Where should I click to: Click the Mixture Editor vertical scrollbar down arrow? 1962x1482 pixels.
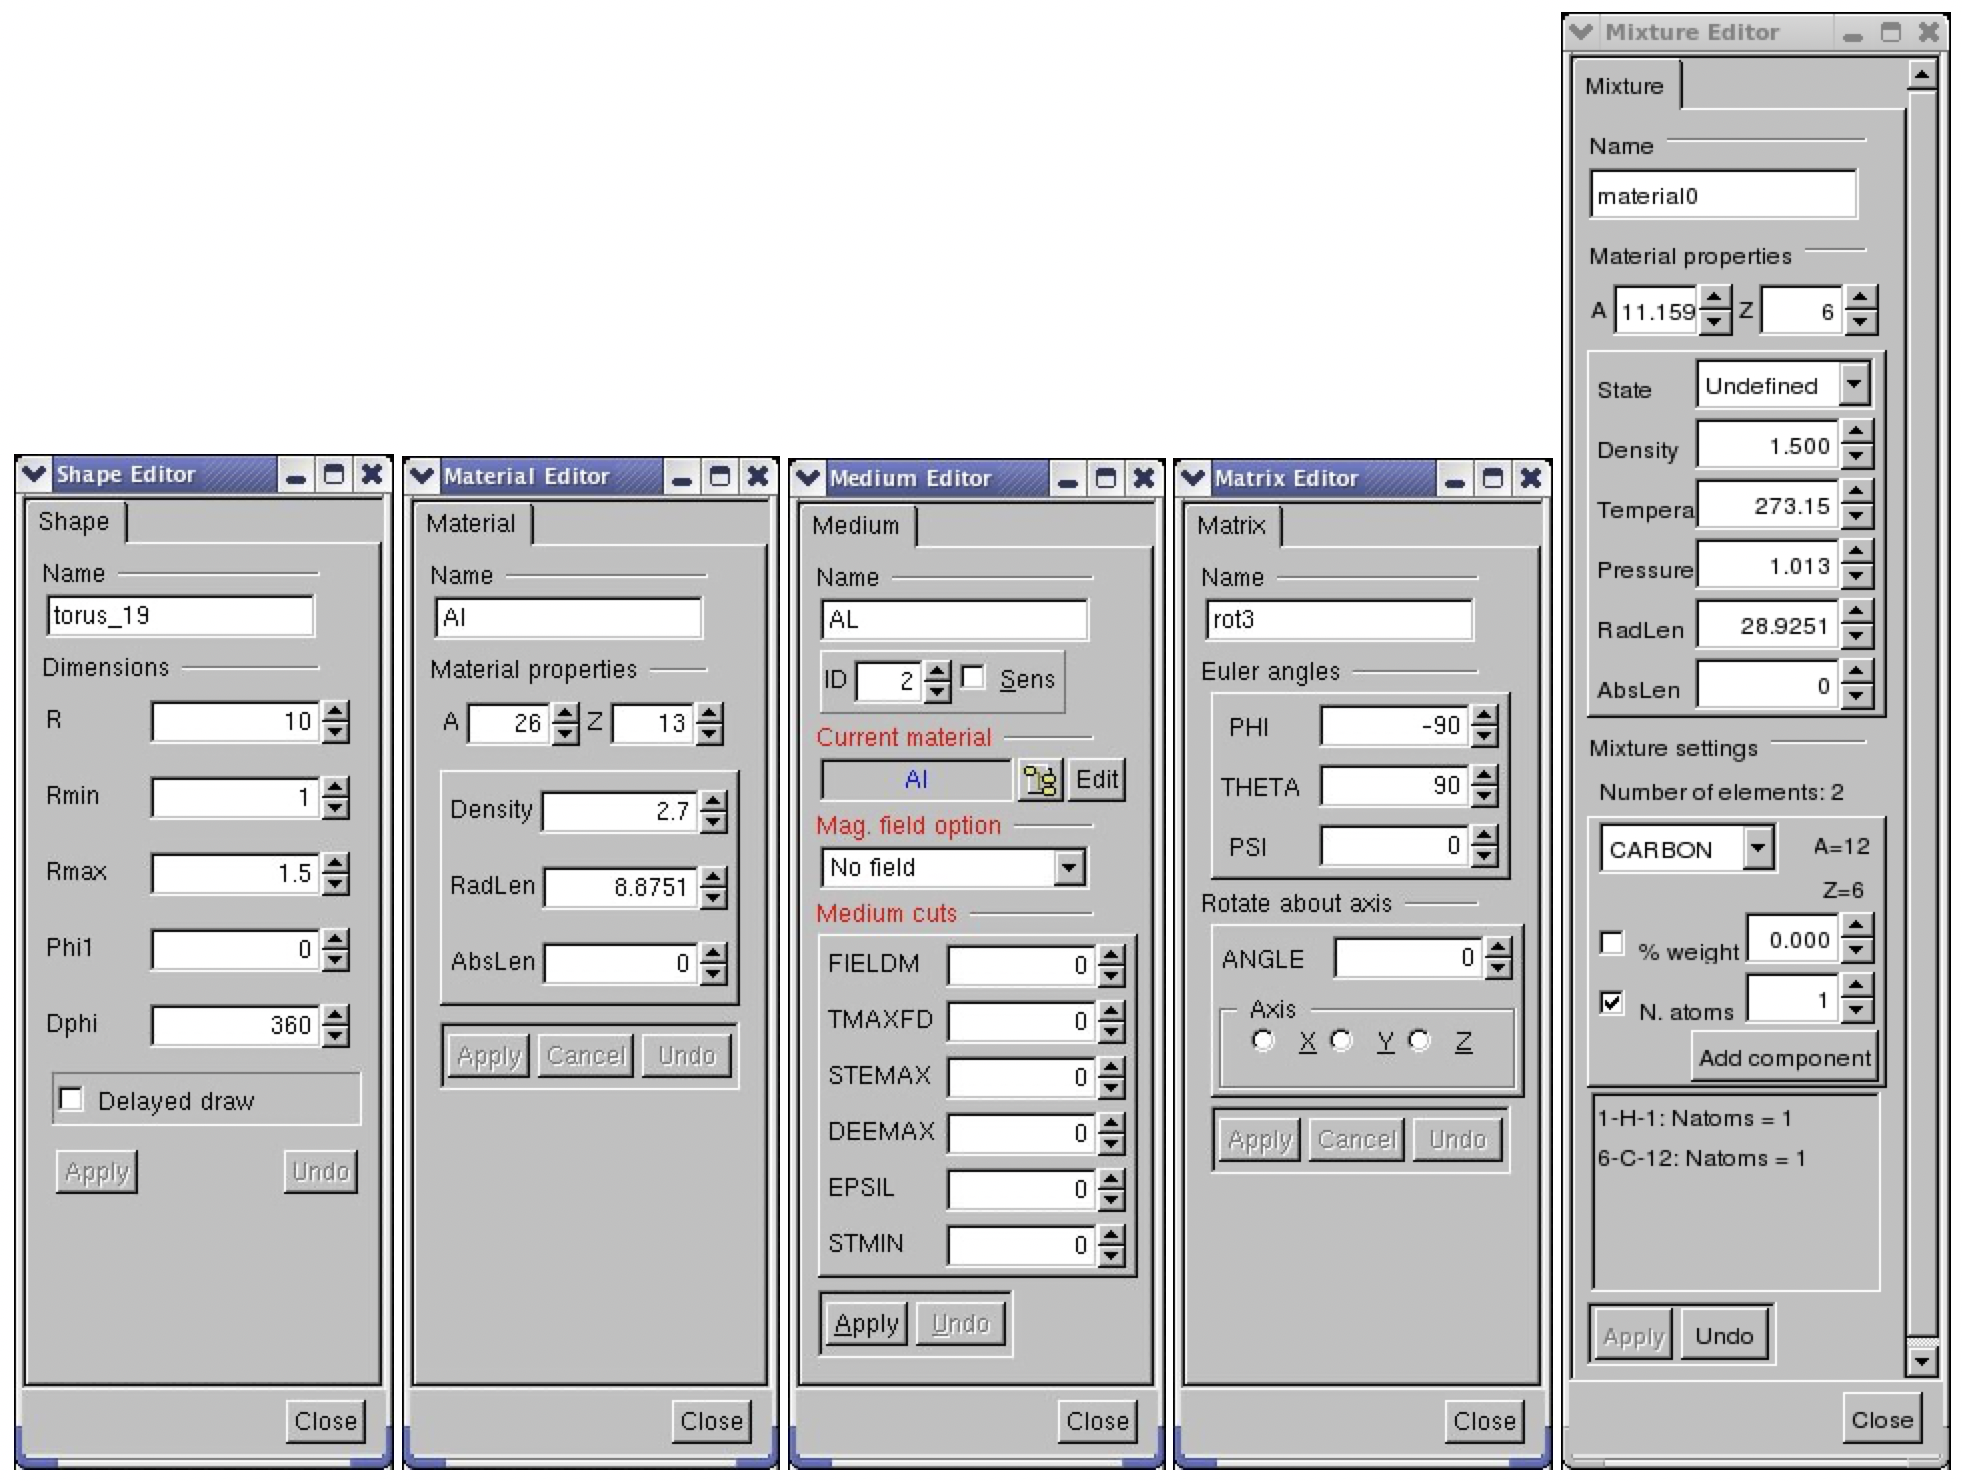[1921, 1360]
